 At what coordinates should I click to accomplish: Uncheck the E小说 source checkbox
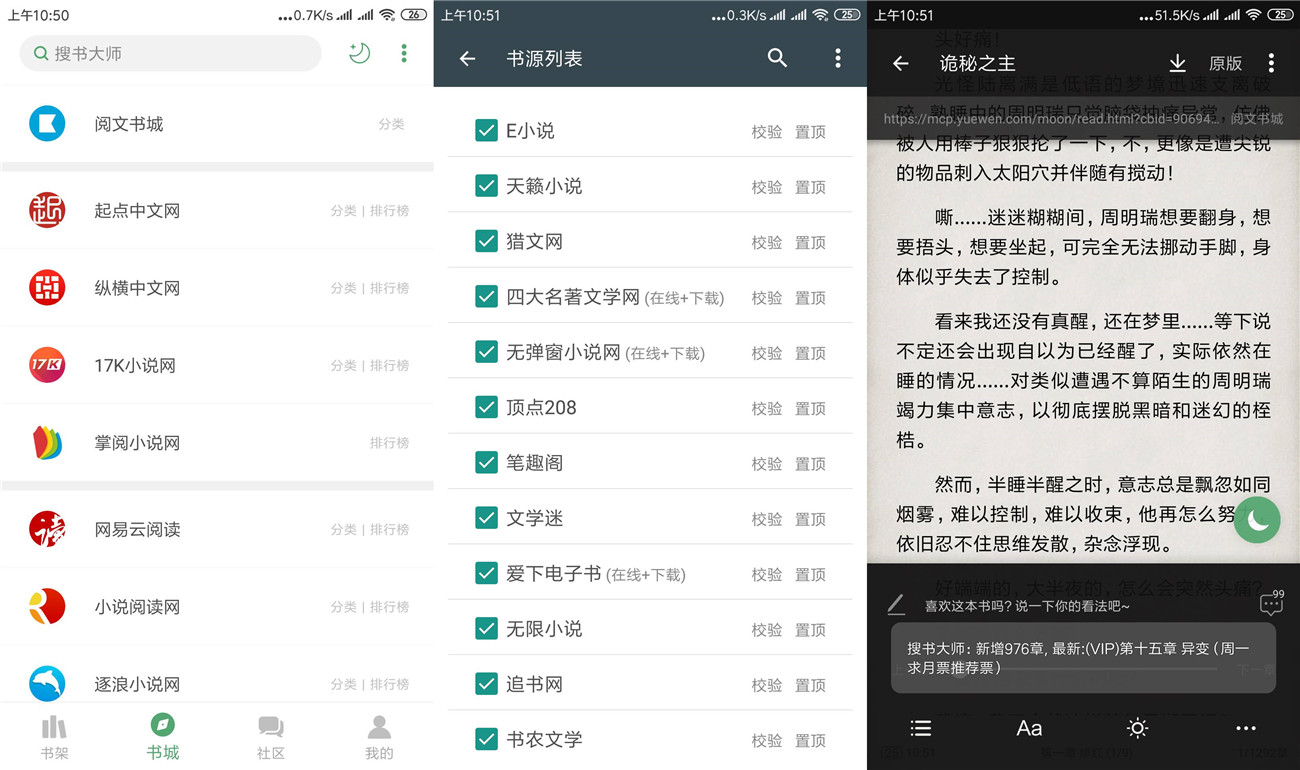pyautogui.click(x=486, y=130)
